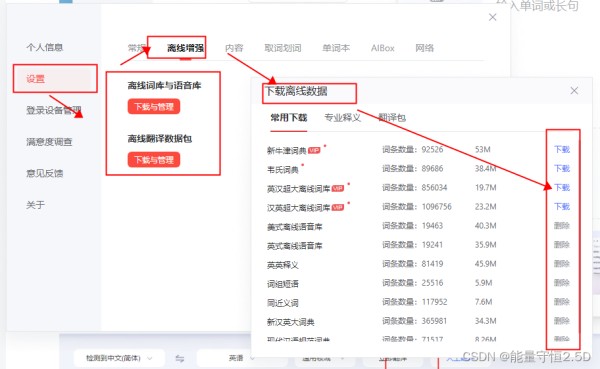The image size is (600, 369).
Task: Swap source and target languages
Action: pyautogui.click(x=180, y=359)
